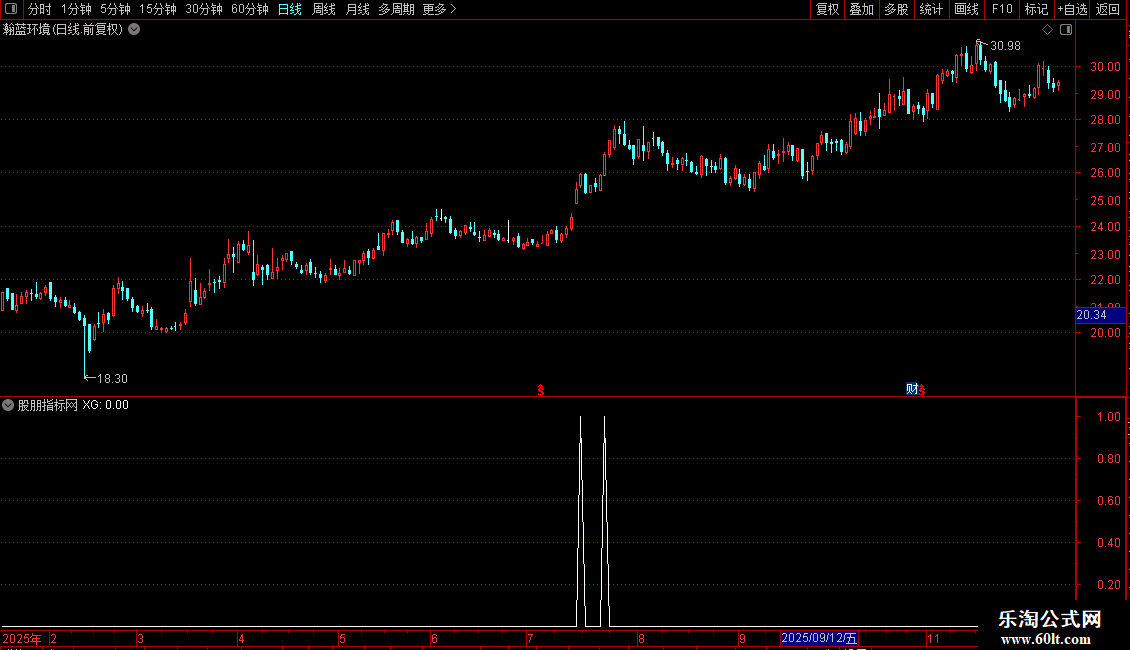
Task: Open the 统计 statistics tool
Action: pyautogui.click(x=931, y=9)
